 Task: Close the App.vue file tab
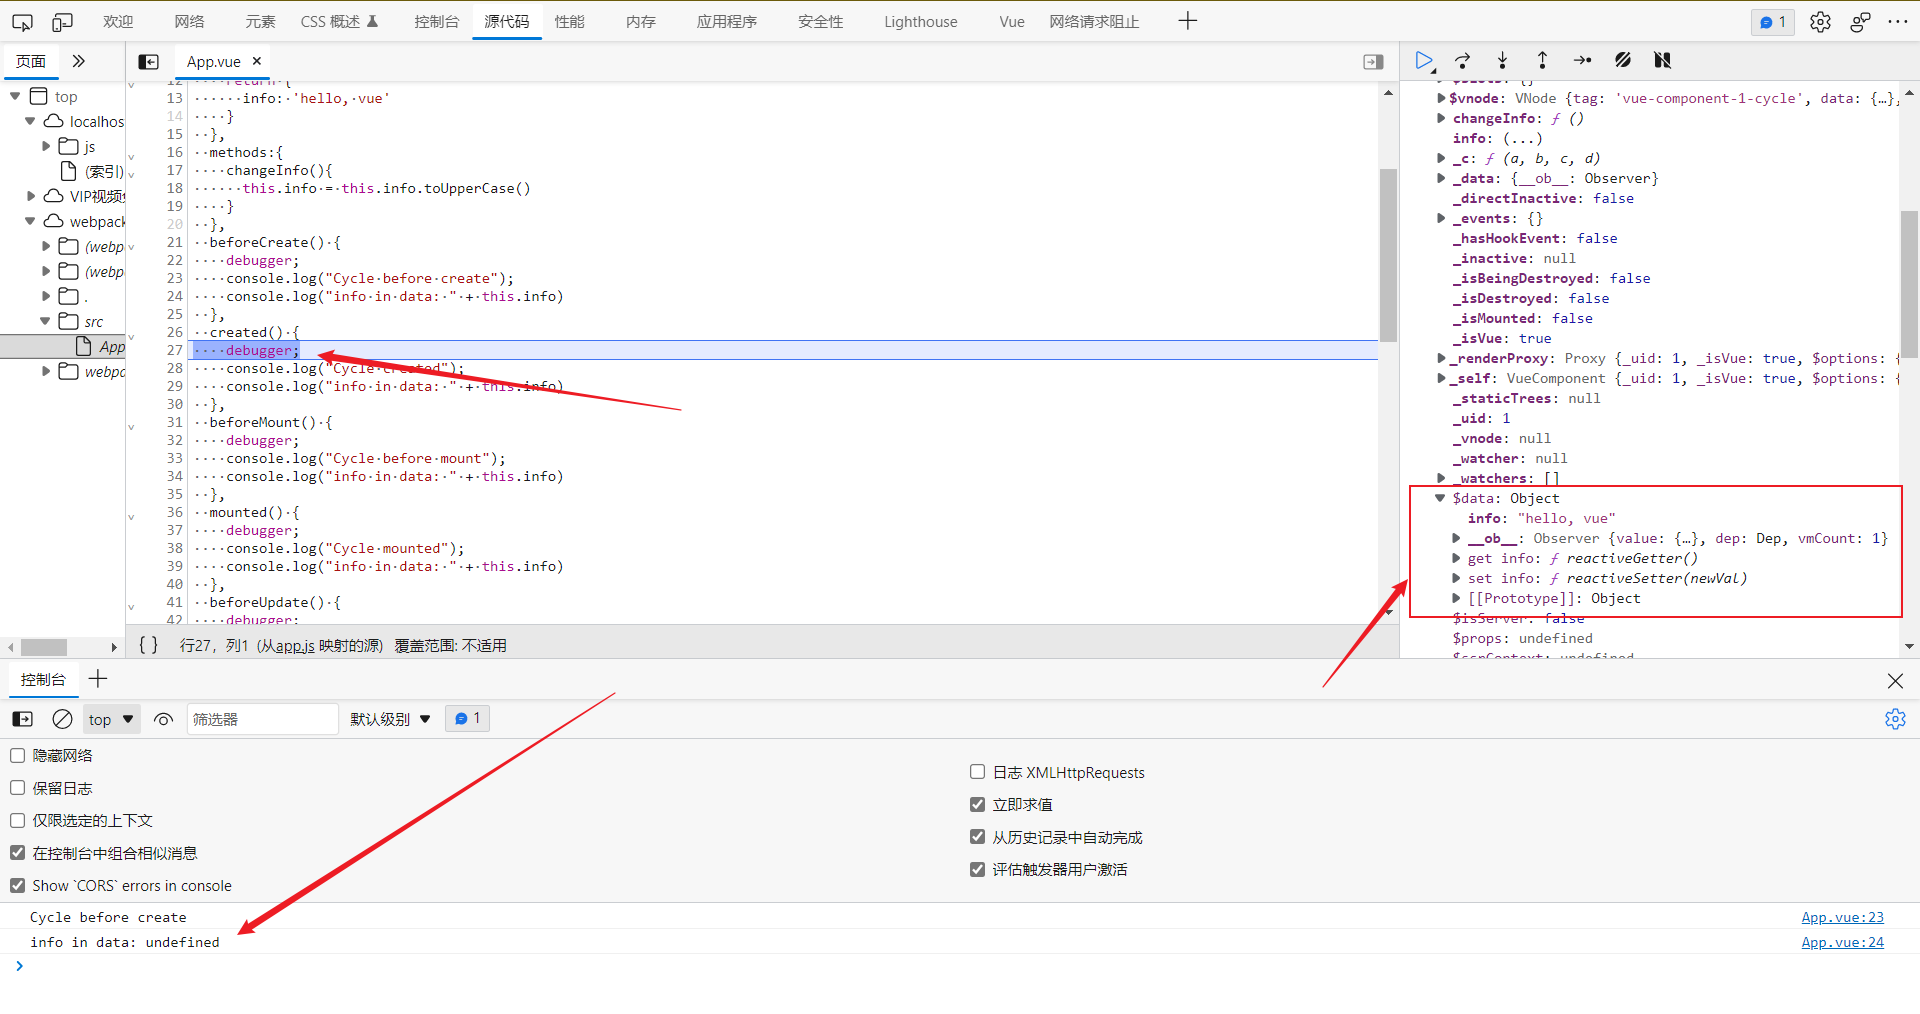257,61
